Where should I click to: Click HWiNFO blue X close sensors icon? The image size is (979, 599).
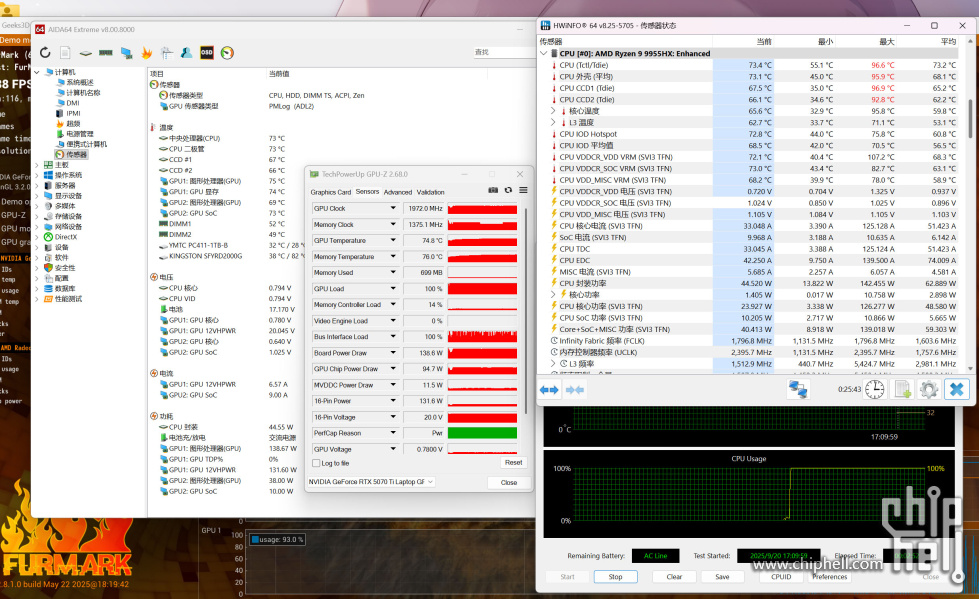957,389
